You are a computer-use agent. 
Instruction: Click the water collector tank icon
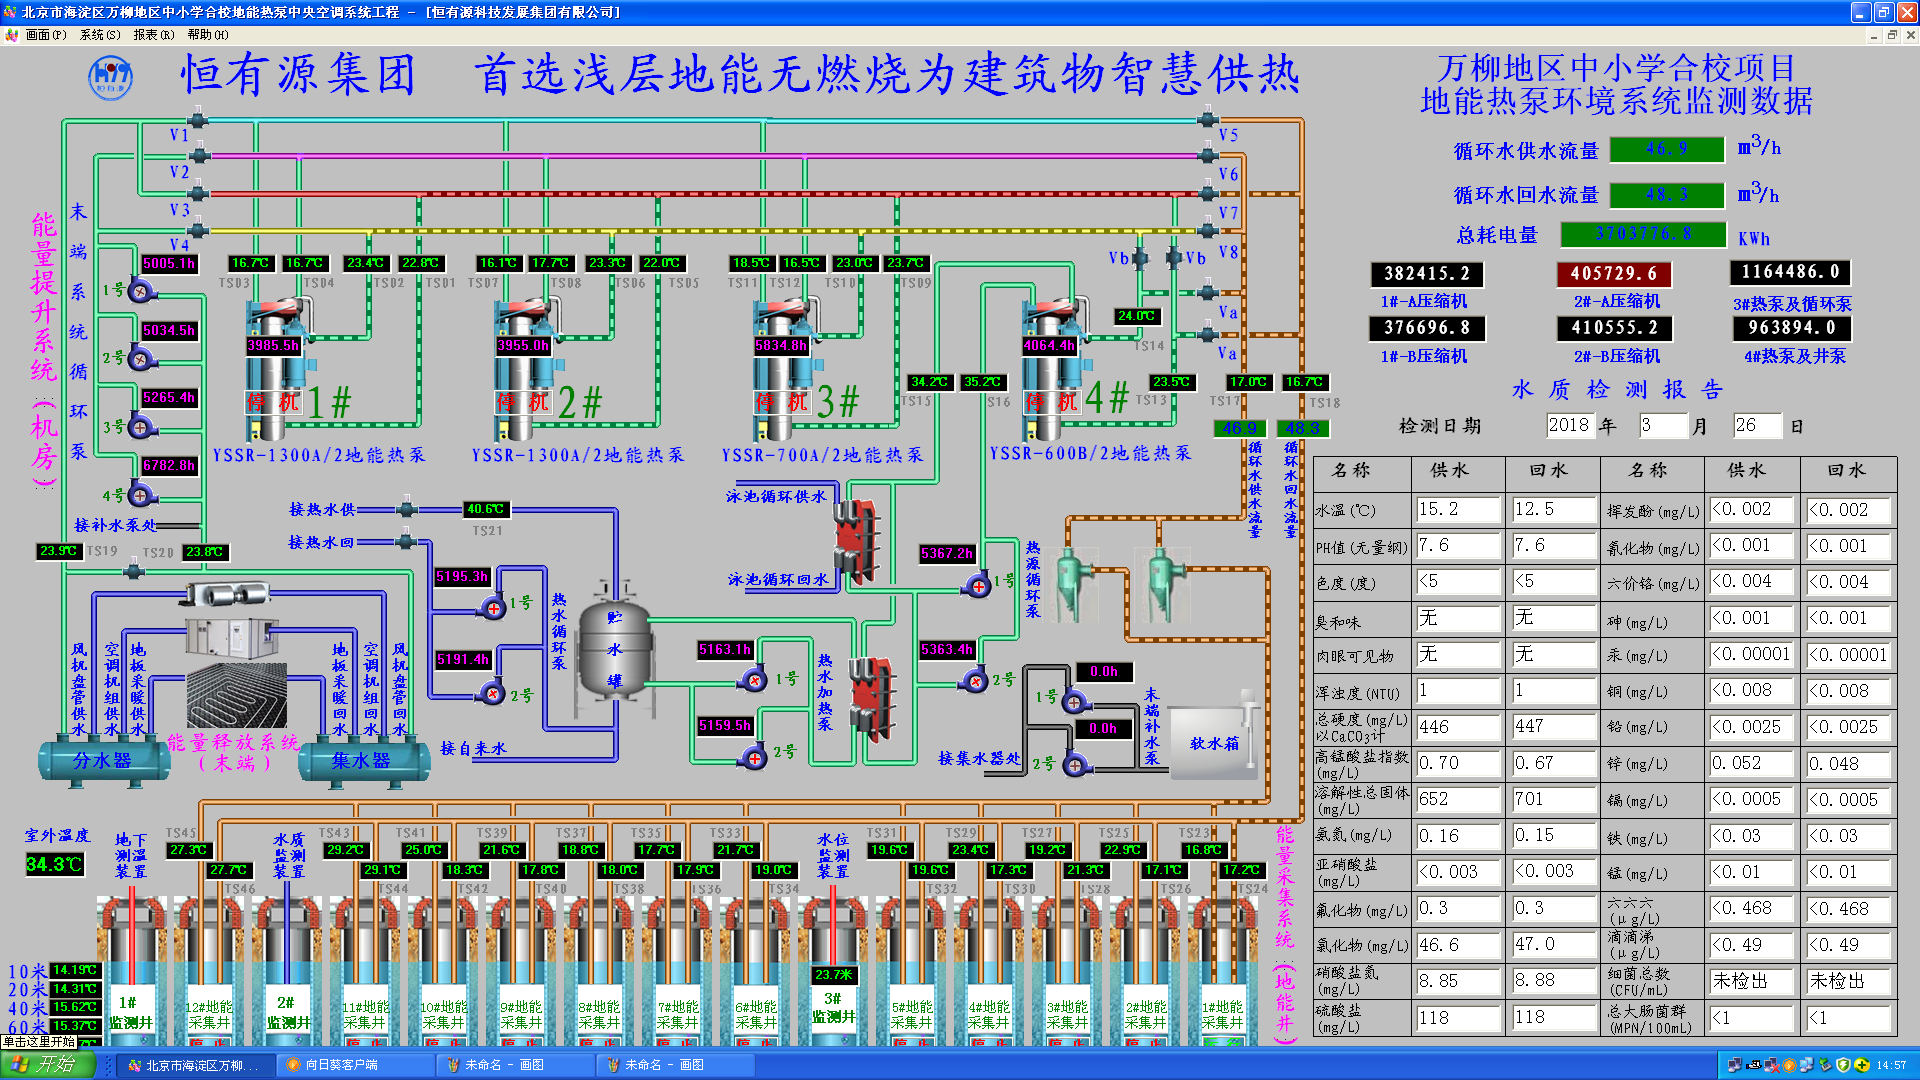pos(362,761)
